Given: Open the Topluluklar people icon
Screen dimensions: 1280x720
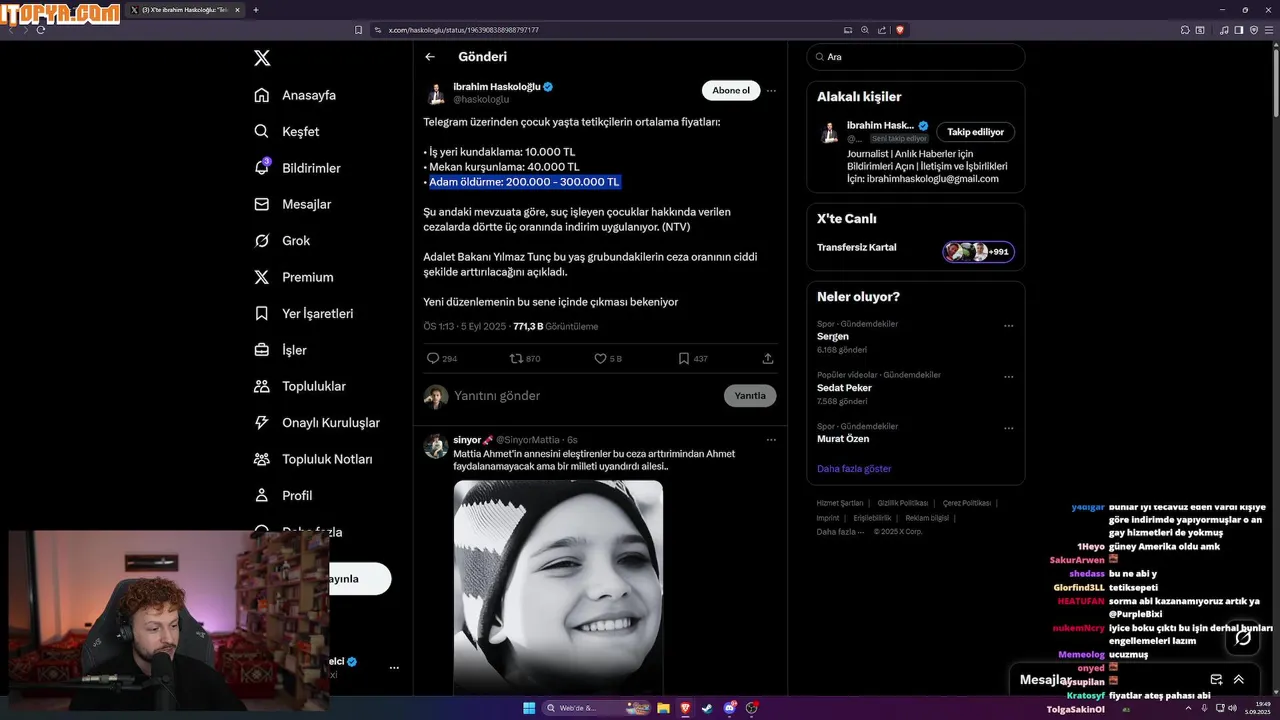Looking at the screenshot, I should [261, 386].
